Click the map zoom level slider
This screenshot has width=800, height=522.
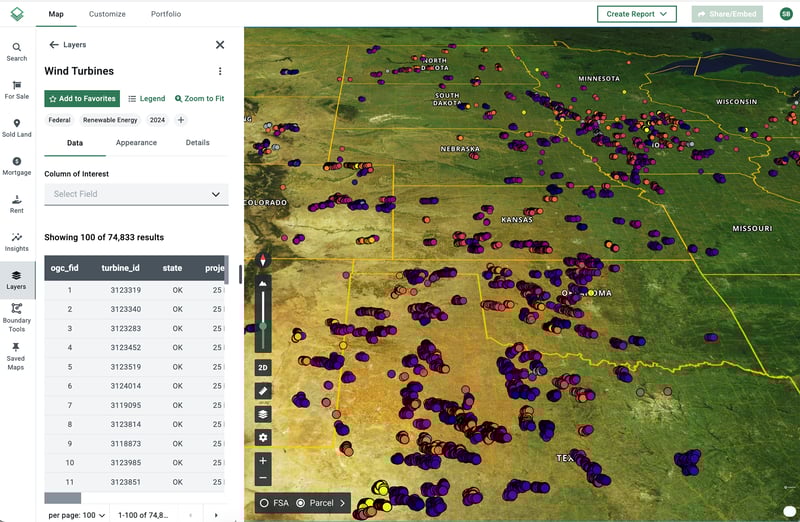(x=263, y=324)
